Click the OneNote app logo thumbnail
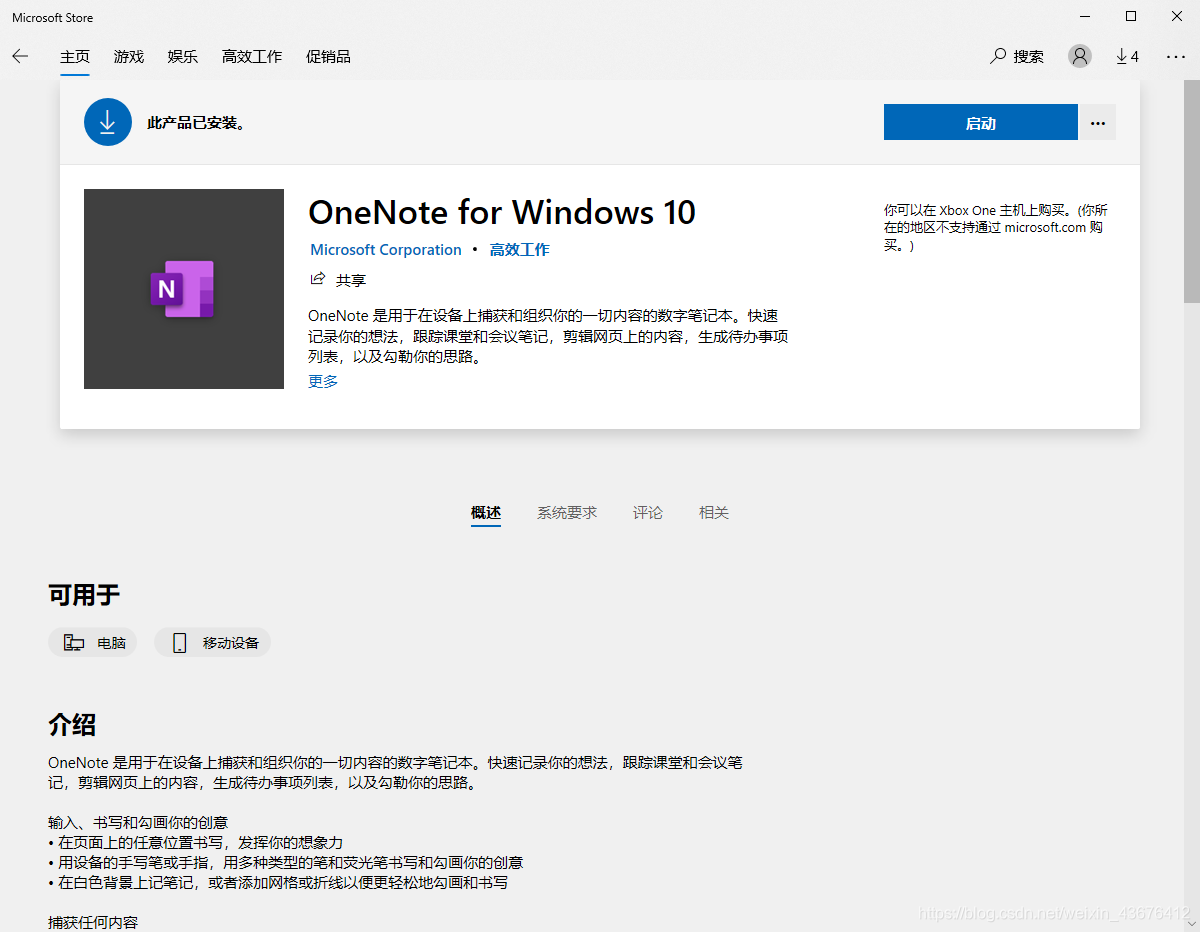This screenshot has height=932, width=1200. 184,289
